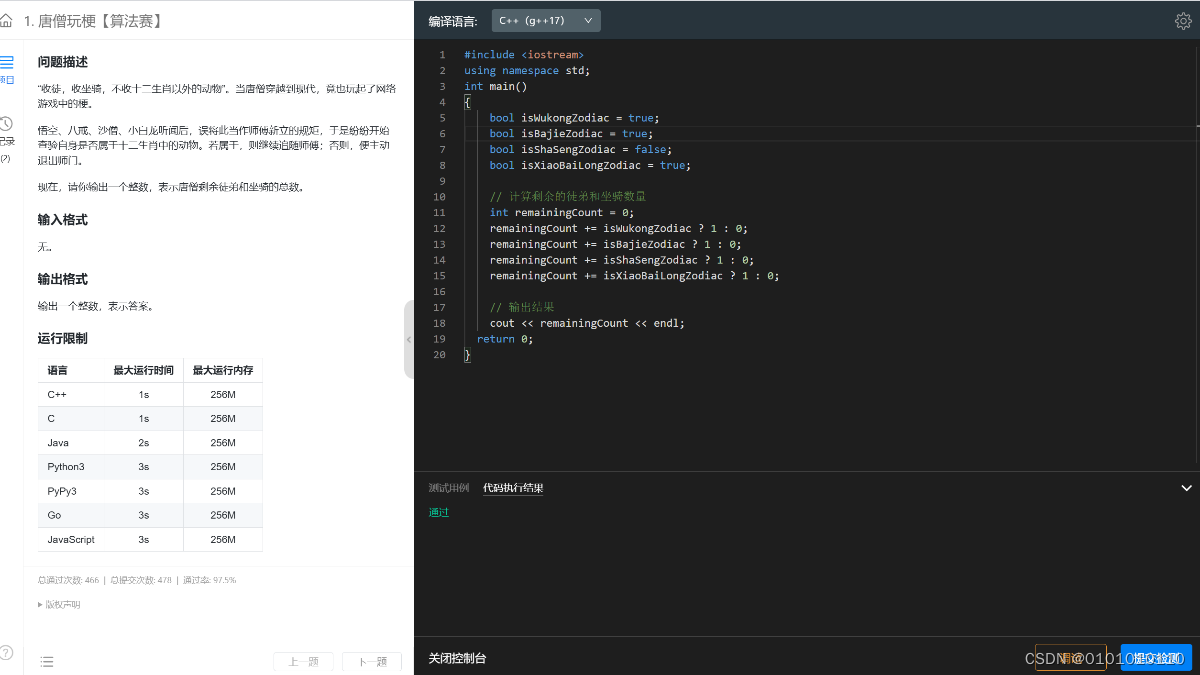This screenshot has width=1200, height=675.
Task: Click the 输入格式 heading
Action: coord(63,220)
